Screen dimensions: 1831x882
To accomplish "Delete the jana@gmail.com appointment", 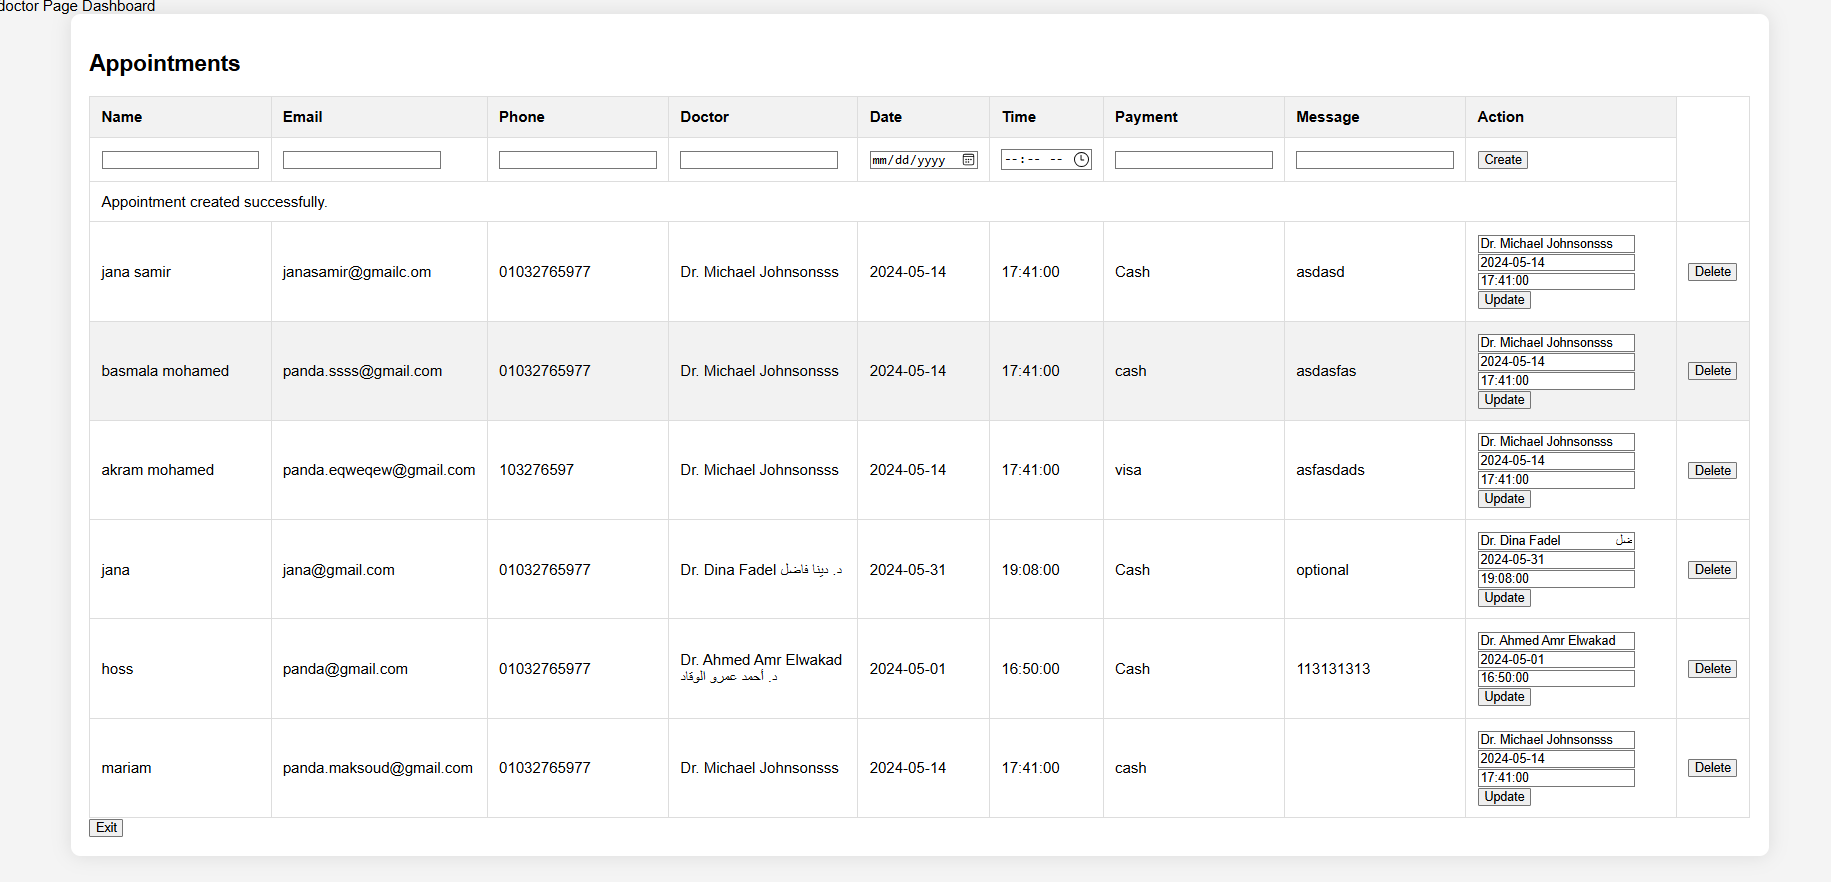I will 1712,570.
